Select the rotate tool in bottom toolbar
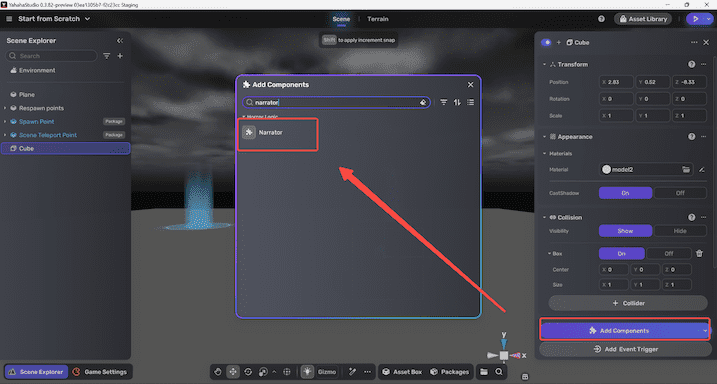The height and width of the screenshot is (384, 717). [x=248, y=372]
